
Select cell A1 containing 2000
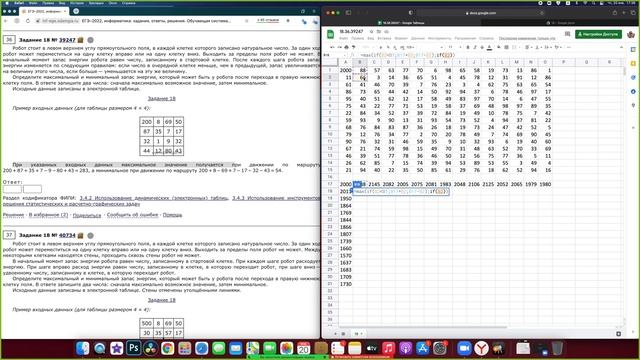pyautogui.click(x=345, y=70)
